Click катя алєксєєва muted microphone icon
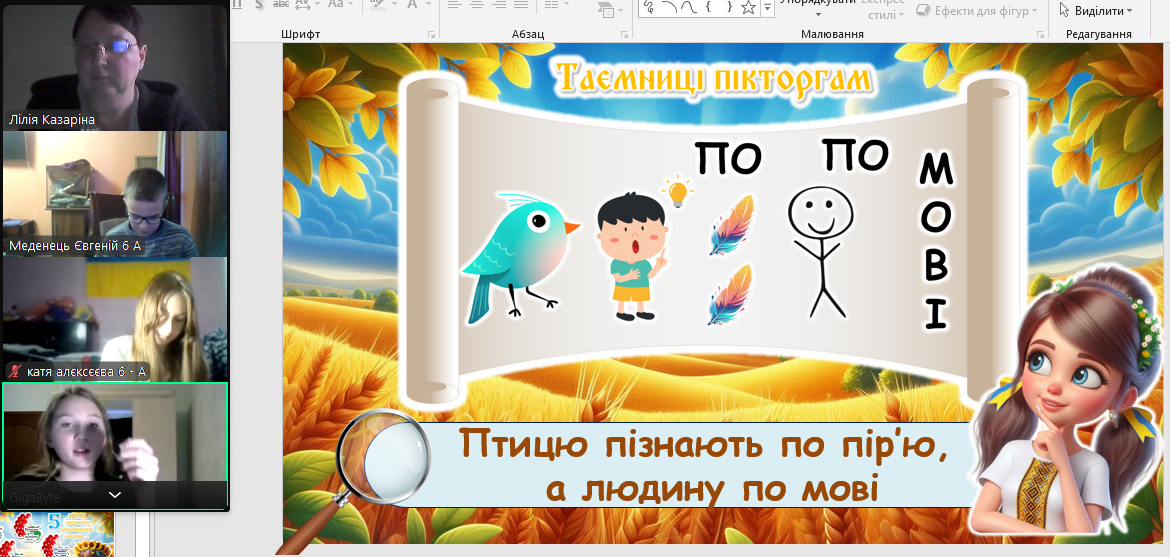Screen dimensions: 1170x557 [14, 371]
